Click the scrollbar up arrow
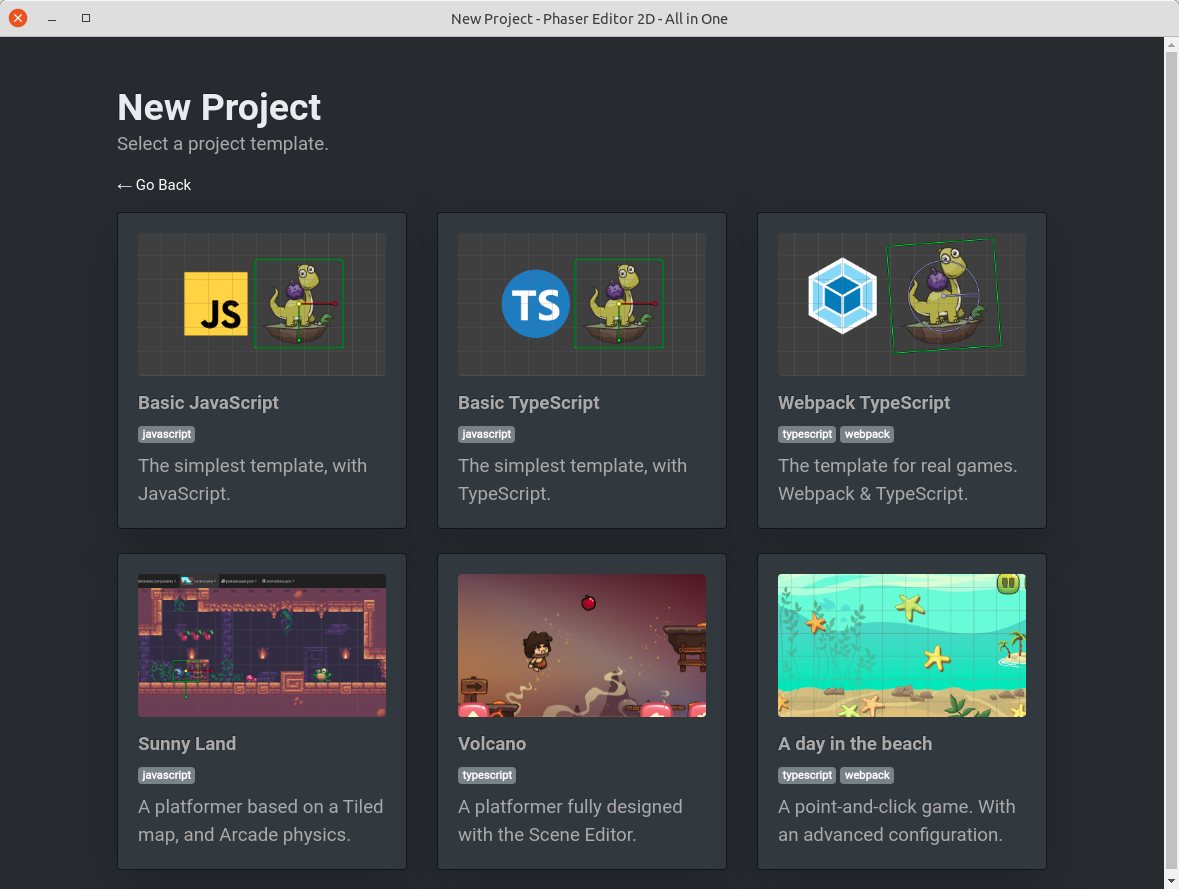Image resolution: width=1179 pixels, height=889 pixels. coord(1171,44)
